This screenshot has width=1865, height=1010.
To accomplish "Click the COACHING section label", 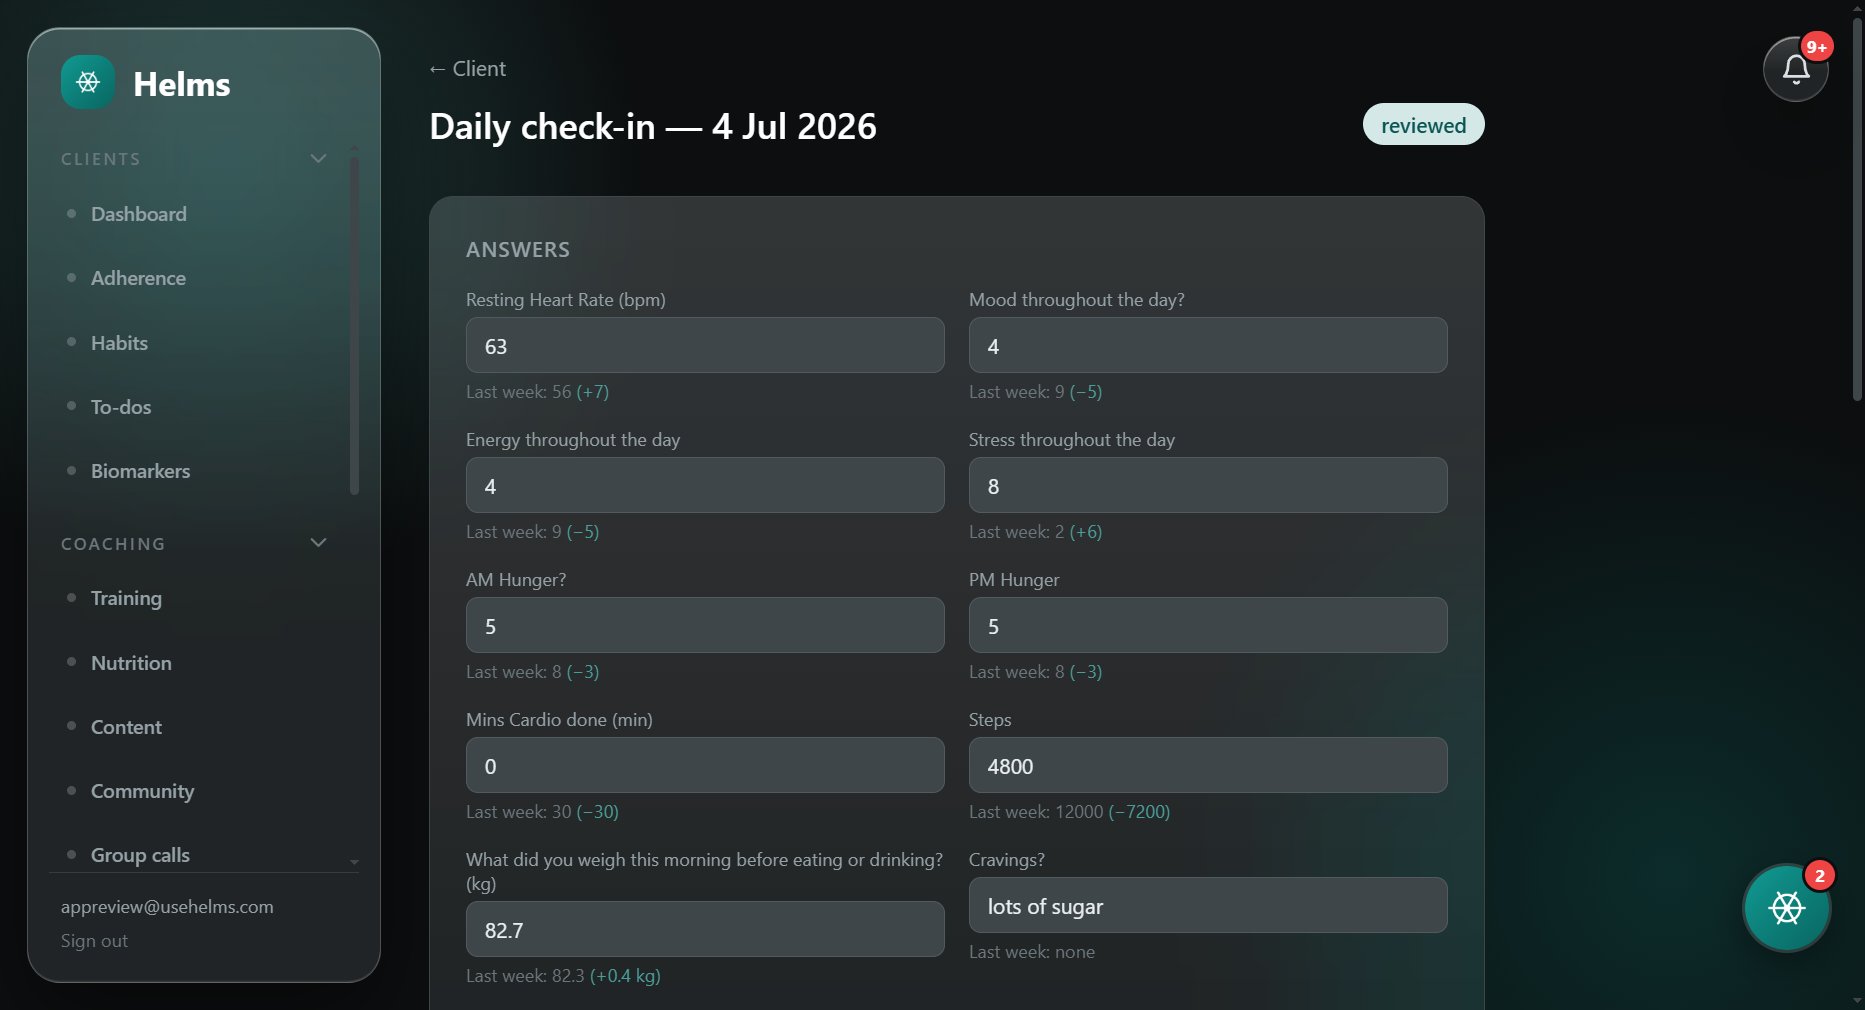I will coord(113,544).
